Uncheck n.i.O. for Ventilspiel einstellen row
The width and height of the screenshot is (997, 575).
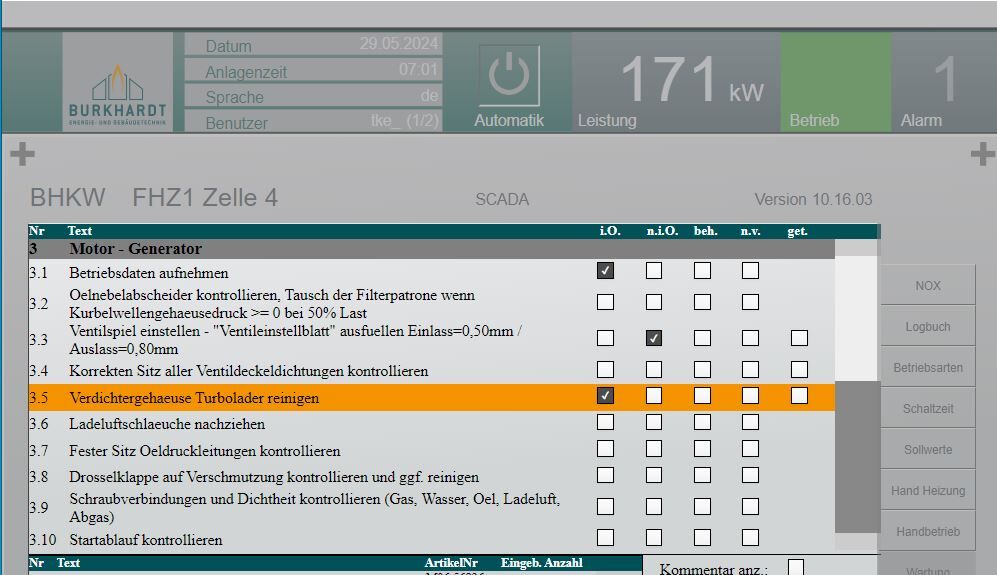(x=653, y=338)
